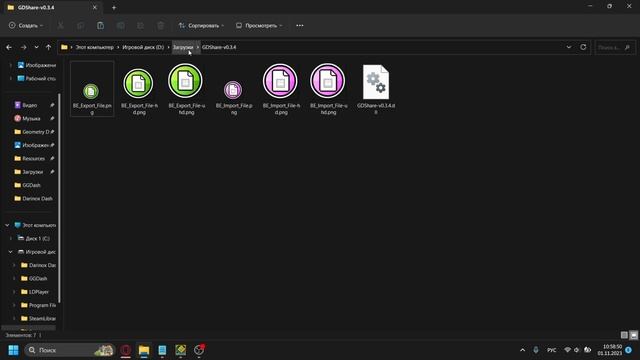Image resolution: width=640 pixels, height=360 pixels.
Task: Click the search box in Explorer
Action: coord(615,47)
